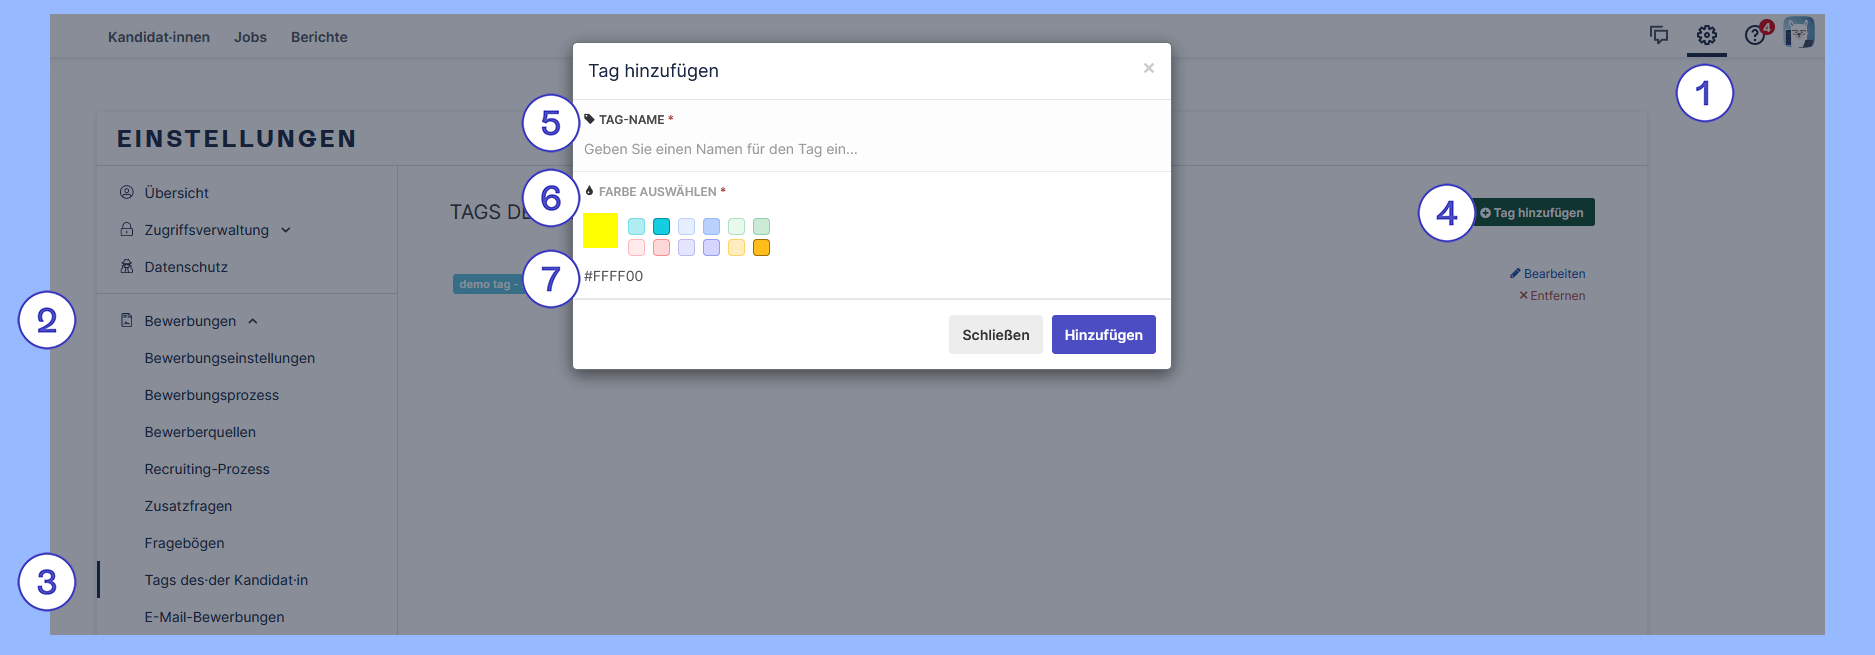Close the Tag hinzufügen dialog with X

click(1149, 68)
